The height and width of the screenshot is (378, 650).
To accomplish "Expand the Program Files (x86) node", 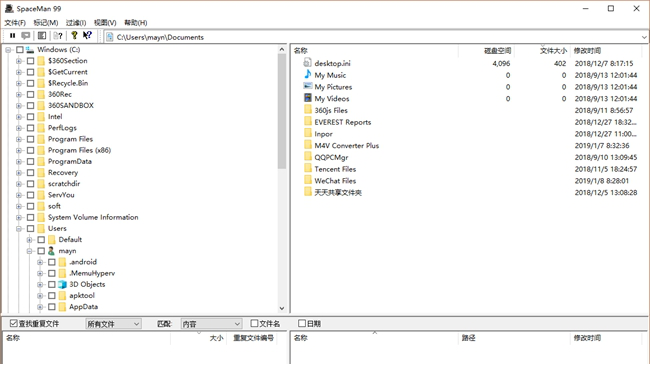I will tap(19, 150).
